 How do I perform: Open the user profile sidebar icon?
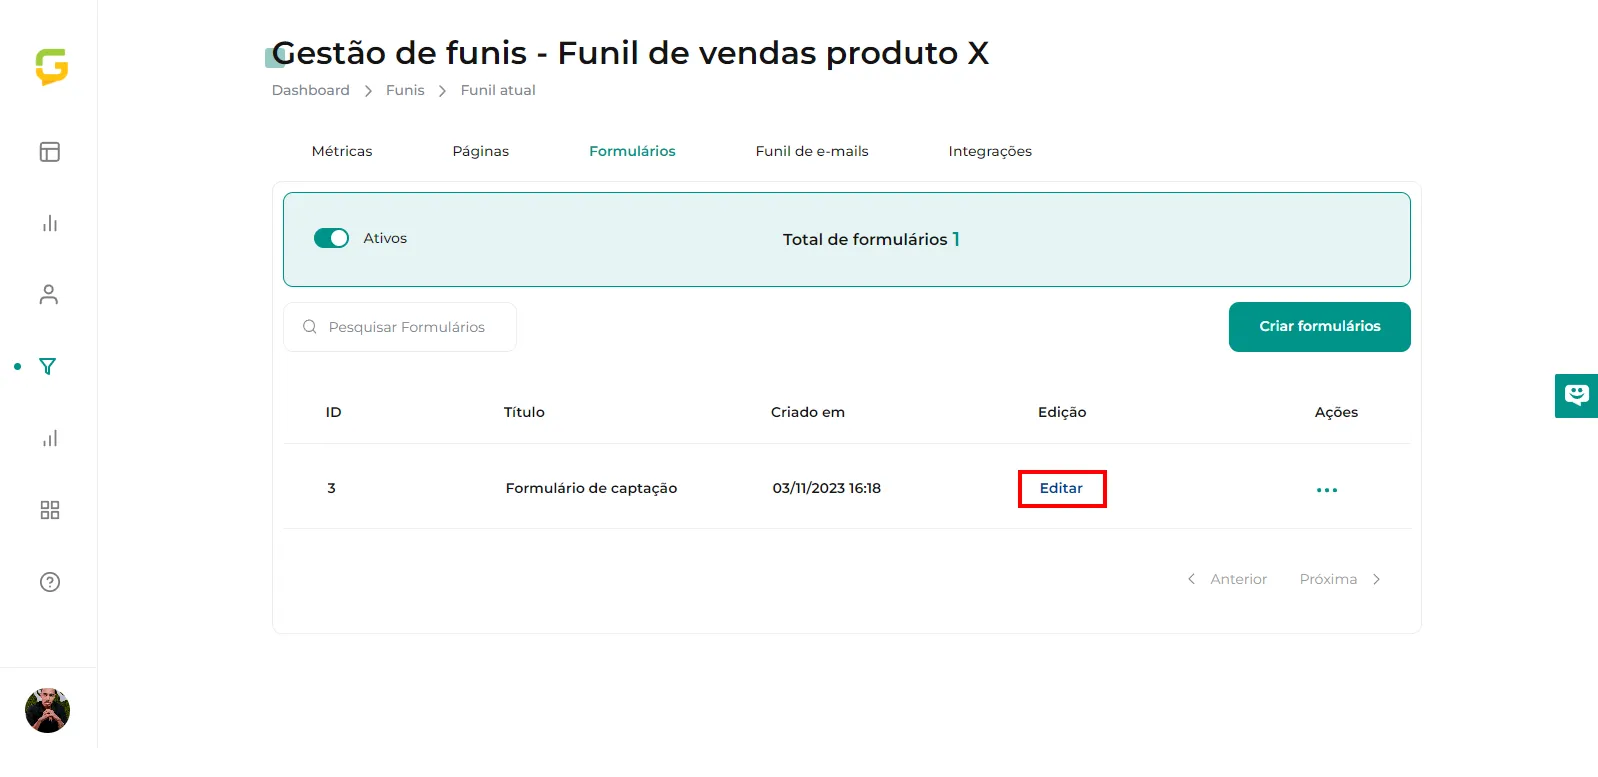49,294
